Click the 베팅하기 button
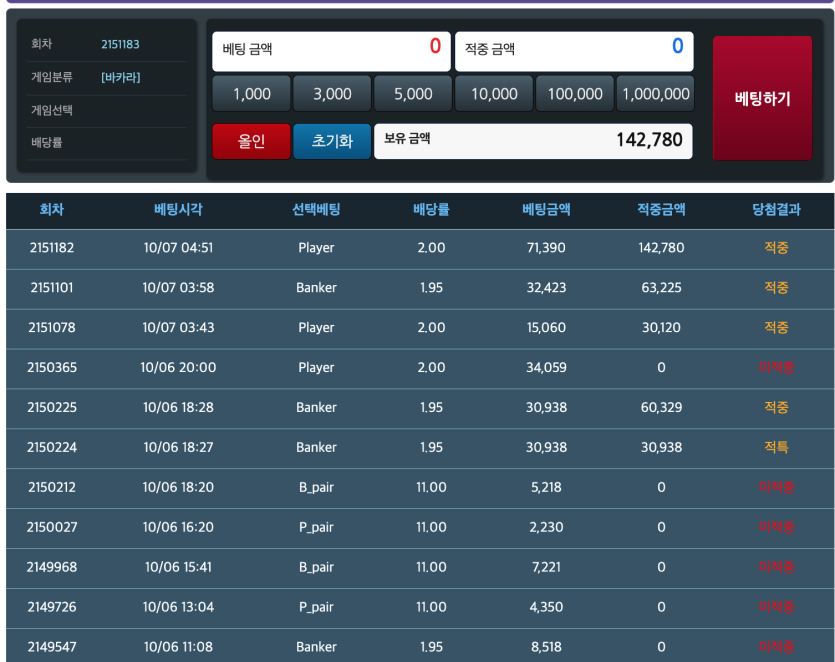This screenshot has width=835, height=662. pos(762,98)
